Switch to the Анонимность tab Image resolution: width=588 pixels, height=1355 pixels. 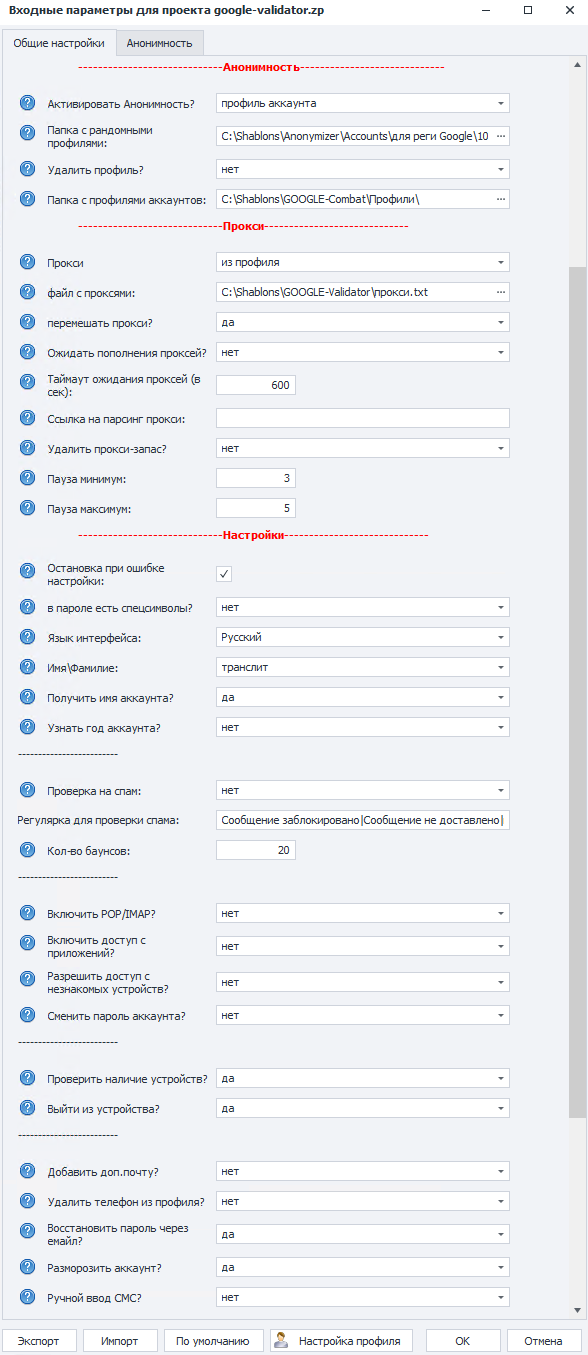click(x=161, y=43)
